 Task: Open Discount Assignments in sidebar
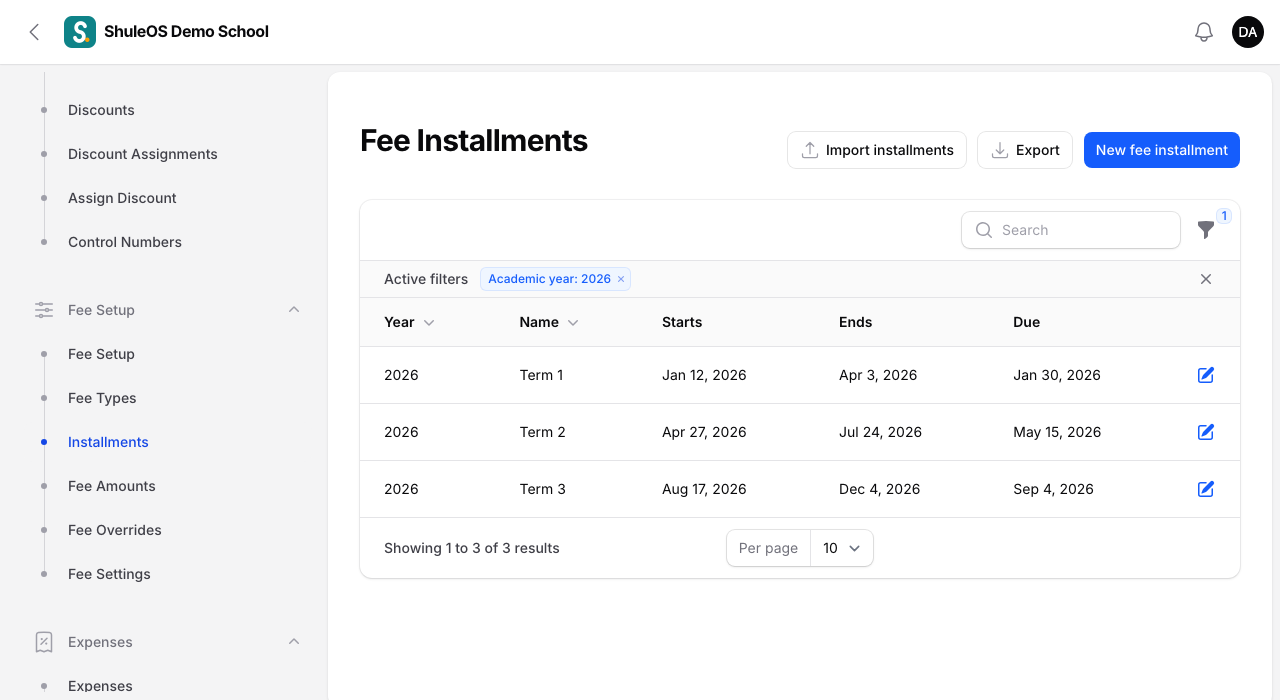143,154
